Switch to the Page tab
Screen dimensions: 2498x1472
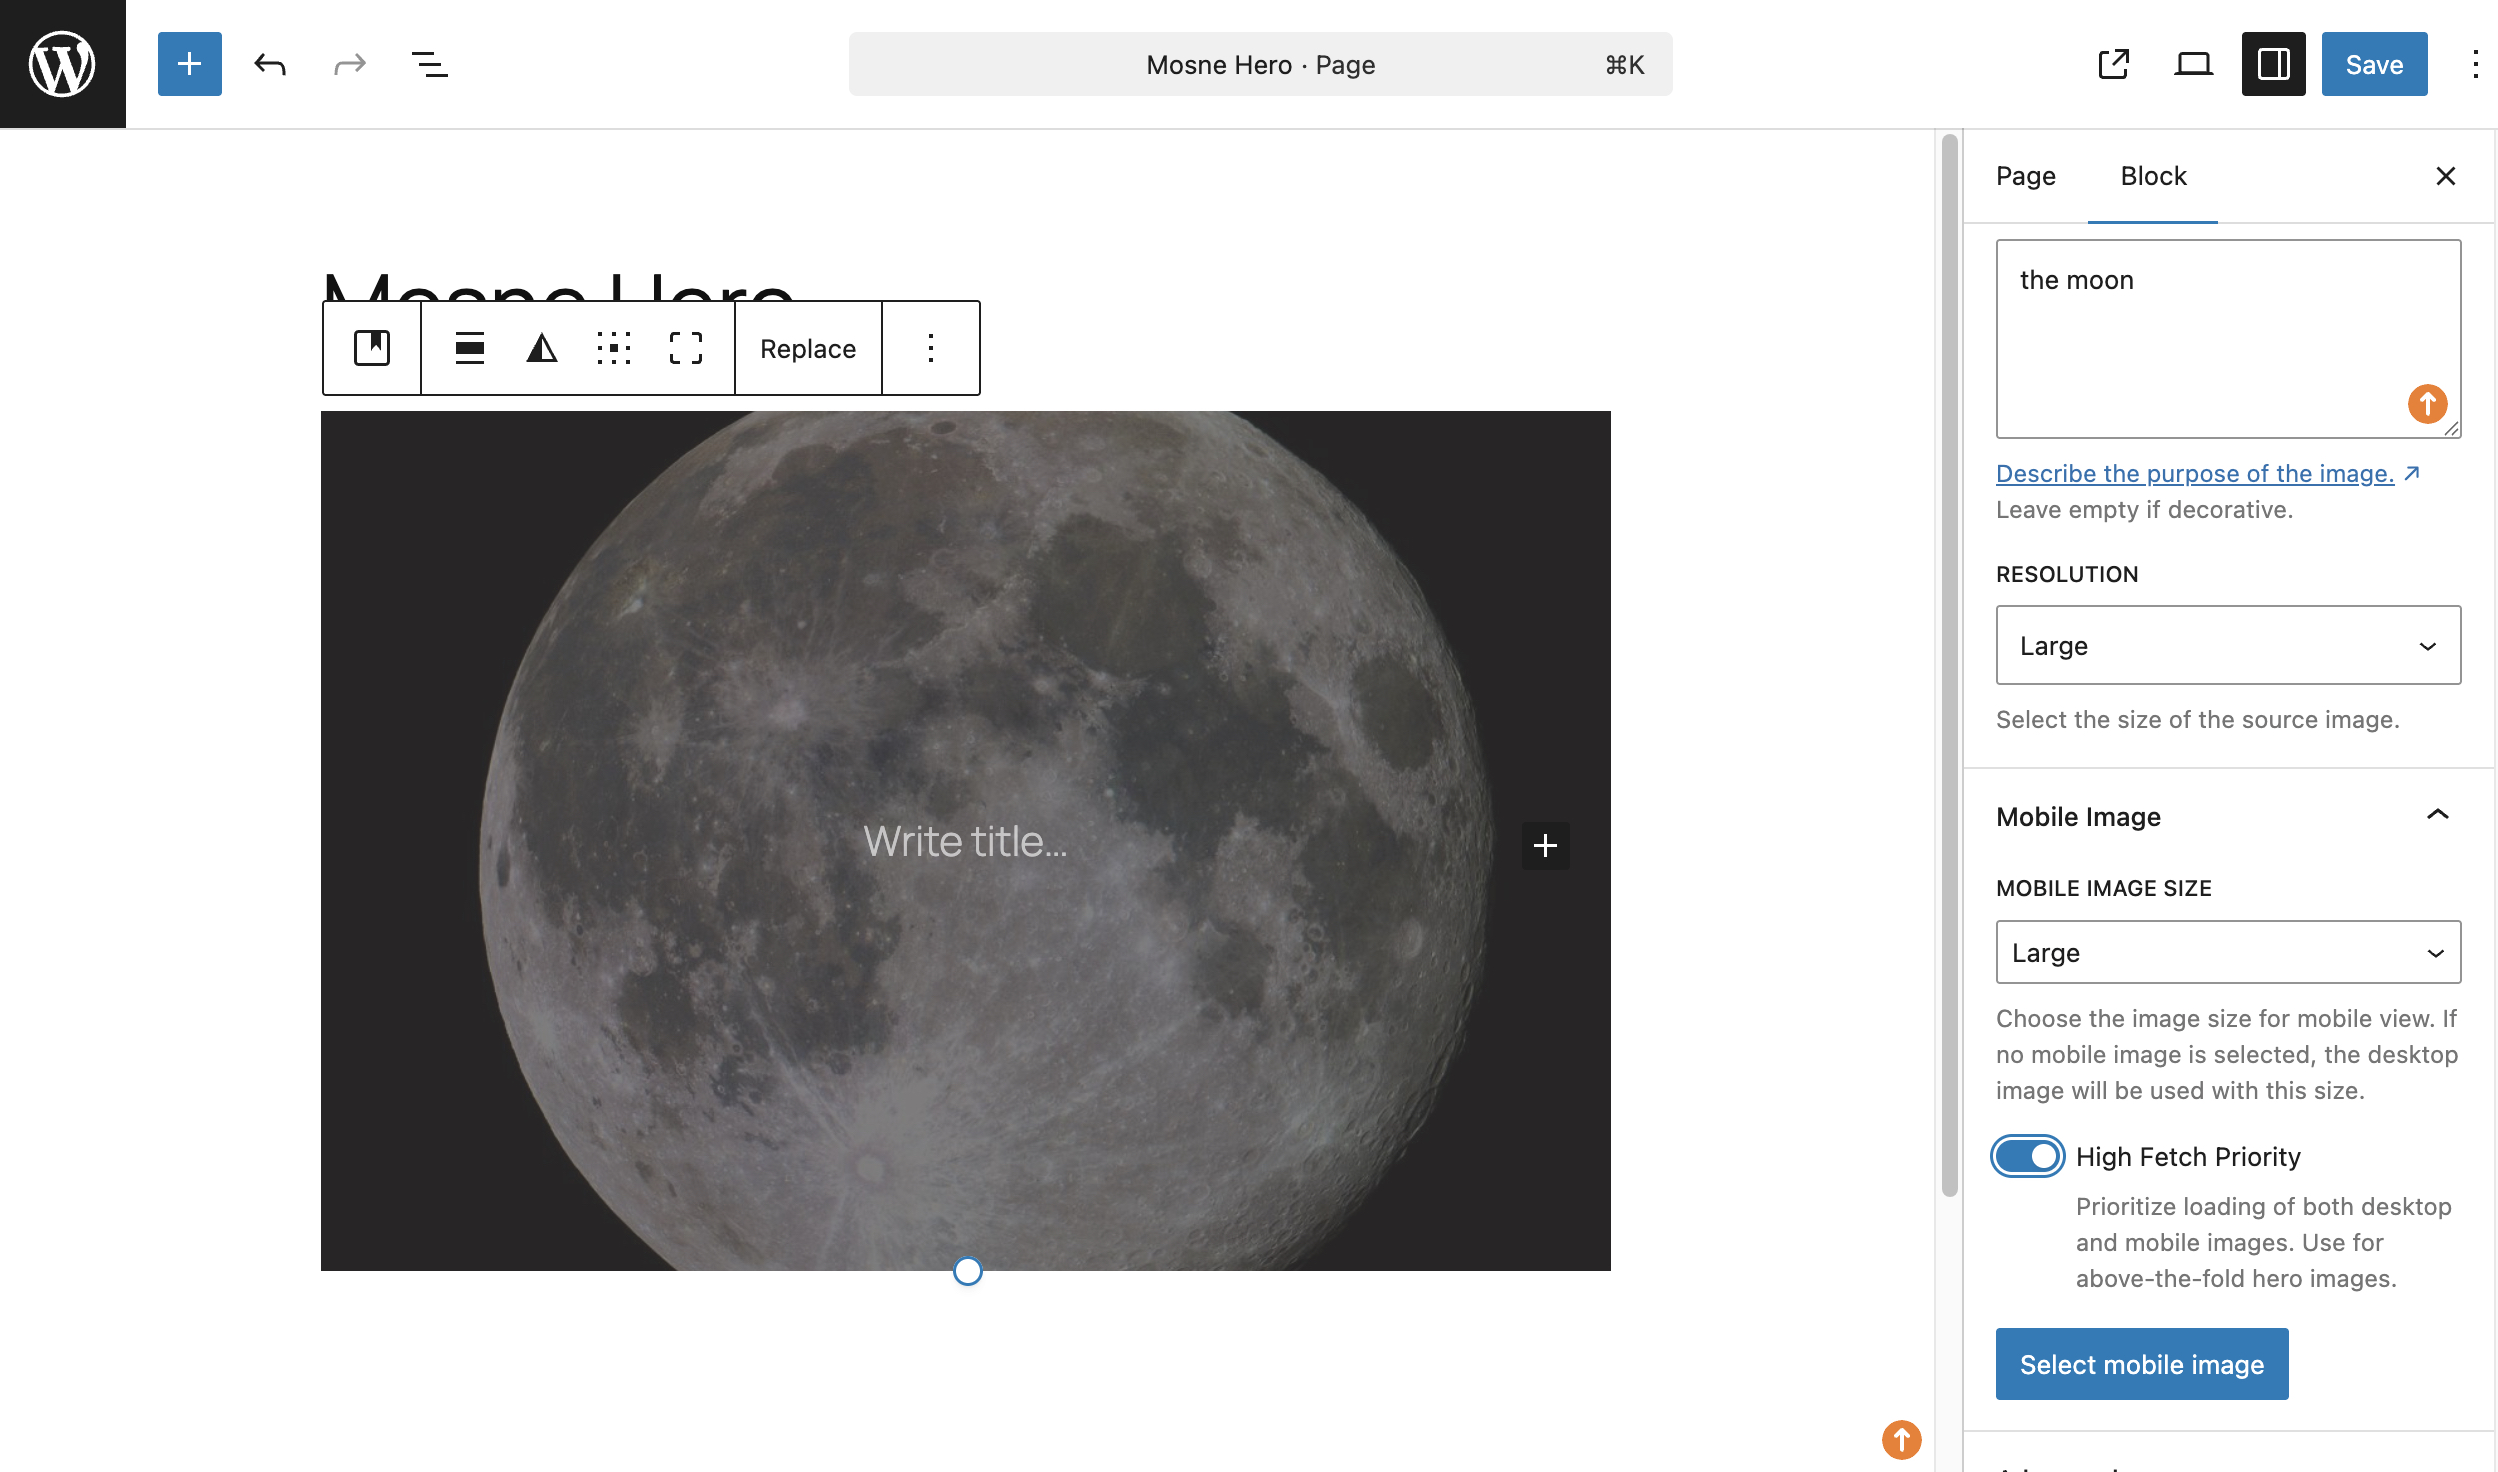point(2025,176)
